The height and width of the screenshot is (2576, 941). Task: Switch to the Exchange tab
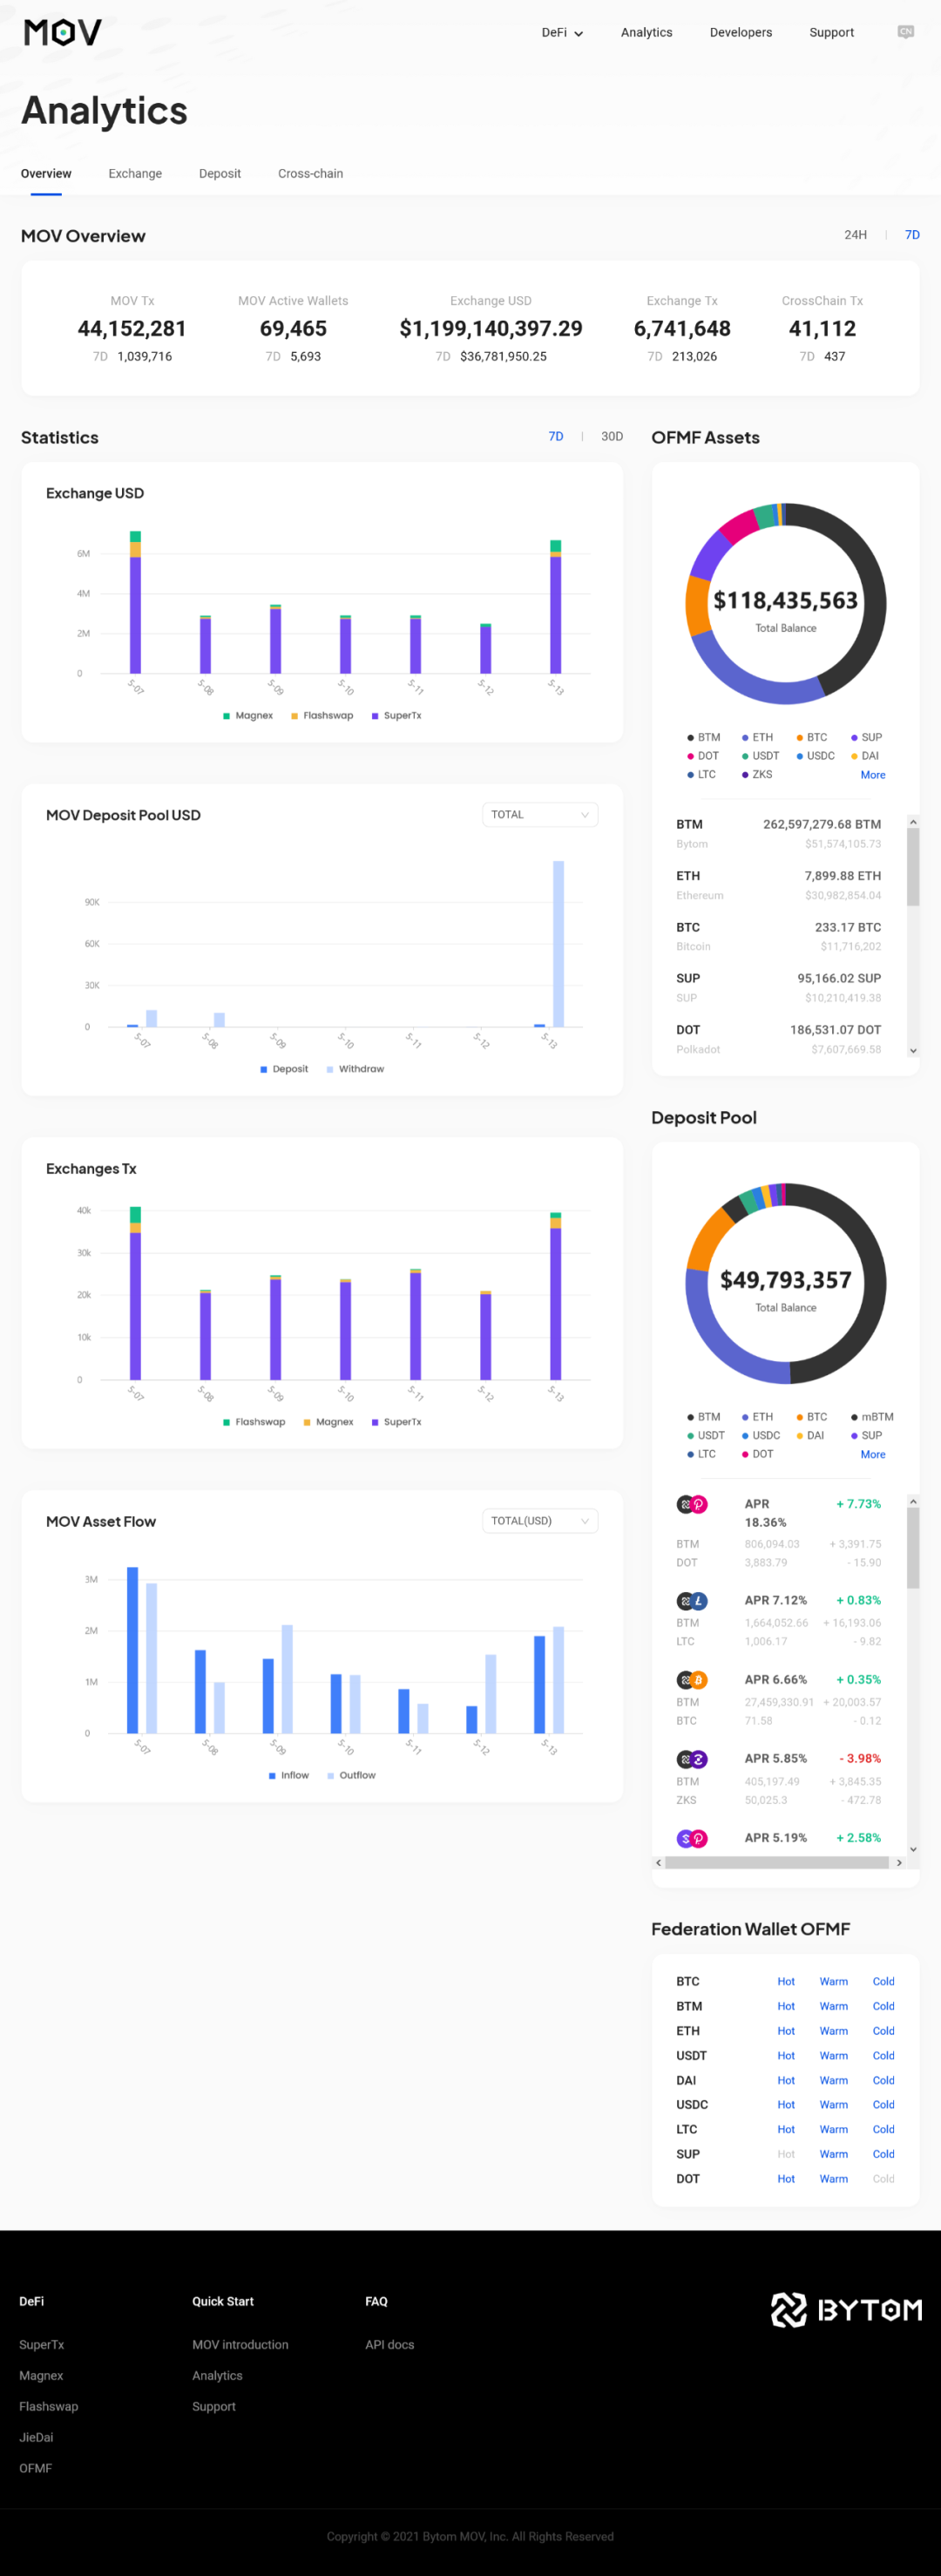[x=135, y=174]
